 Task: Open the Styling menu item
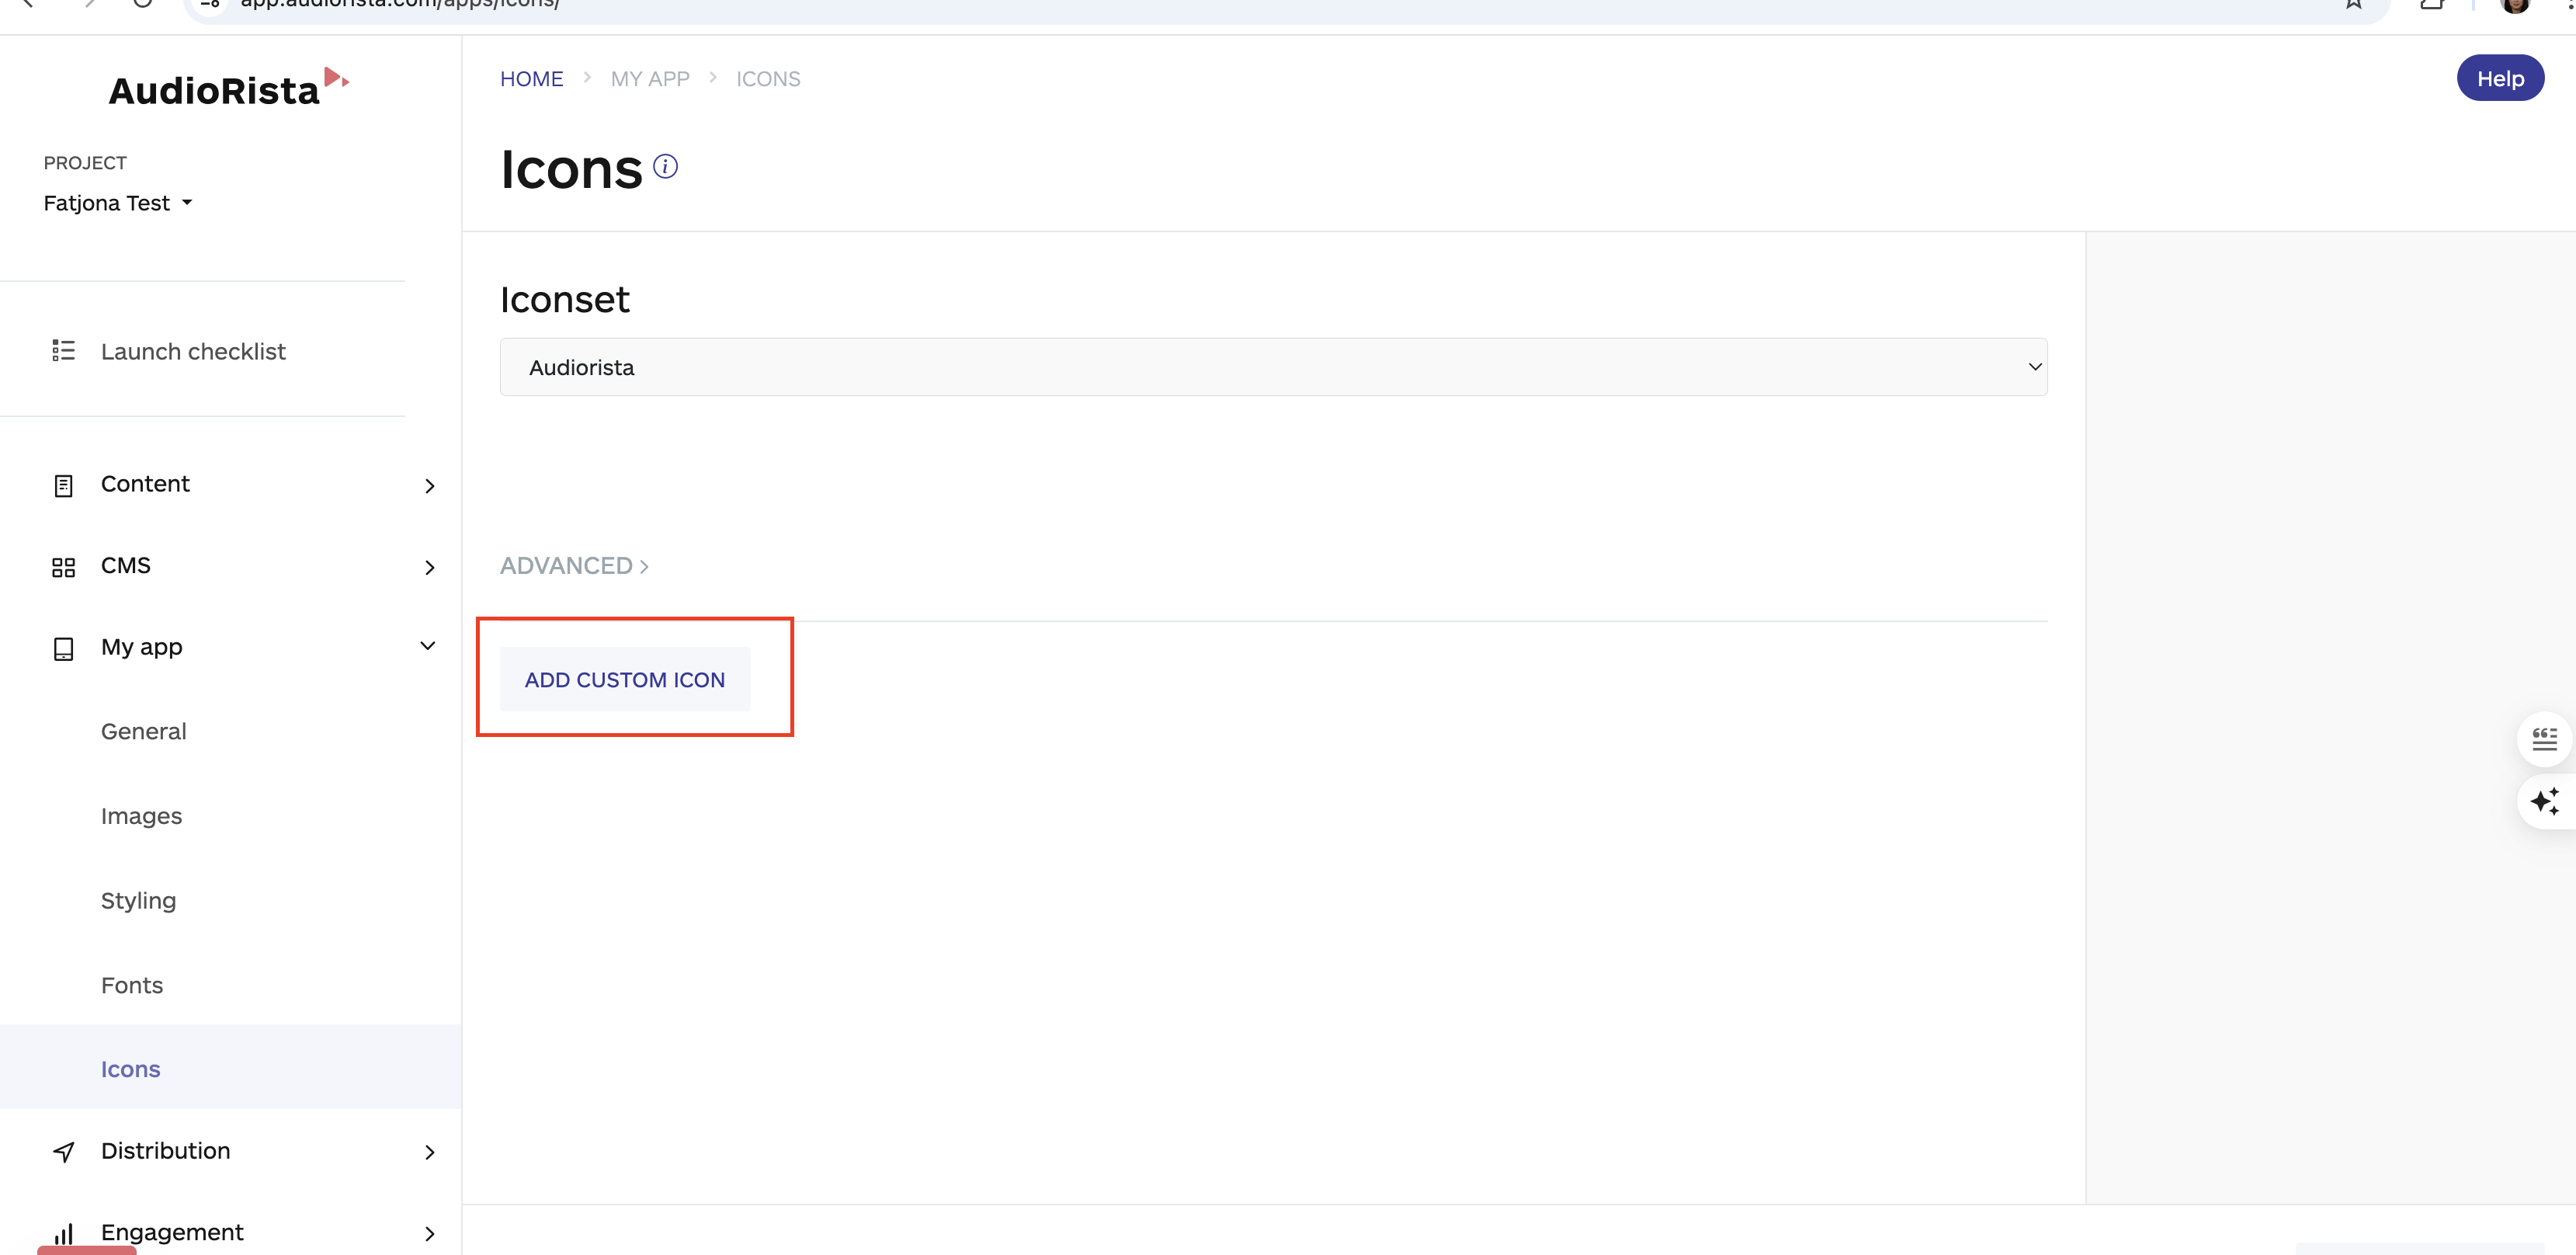pyautogui.click(x=138, y=900)
